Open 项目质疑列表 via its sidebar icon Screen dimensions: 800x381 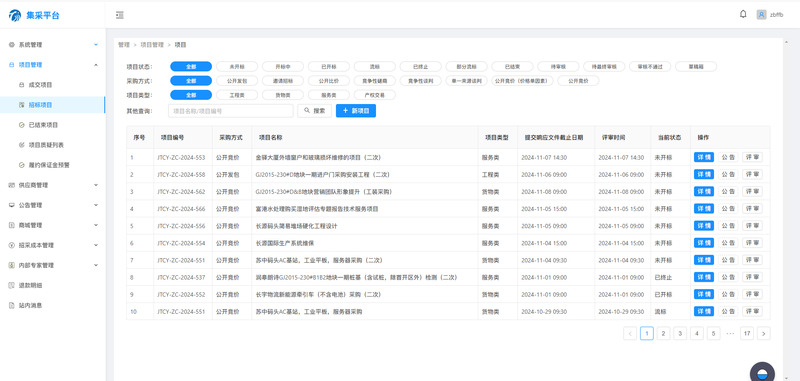point(21,145)
